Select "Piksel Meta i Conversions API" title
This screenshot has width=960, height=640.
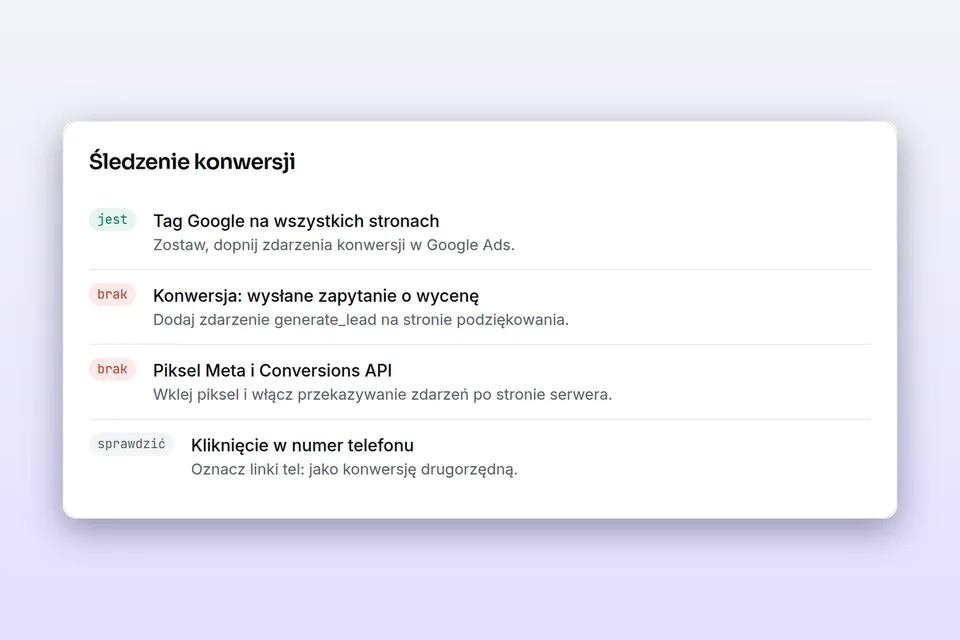coord(272,371)
